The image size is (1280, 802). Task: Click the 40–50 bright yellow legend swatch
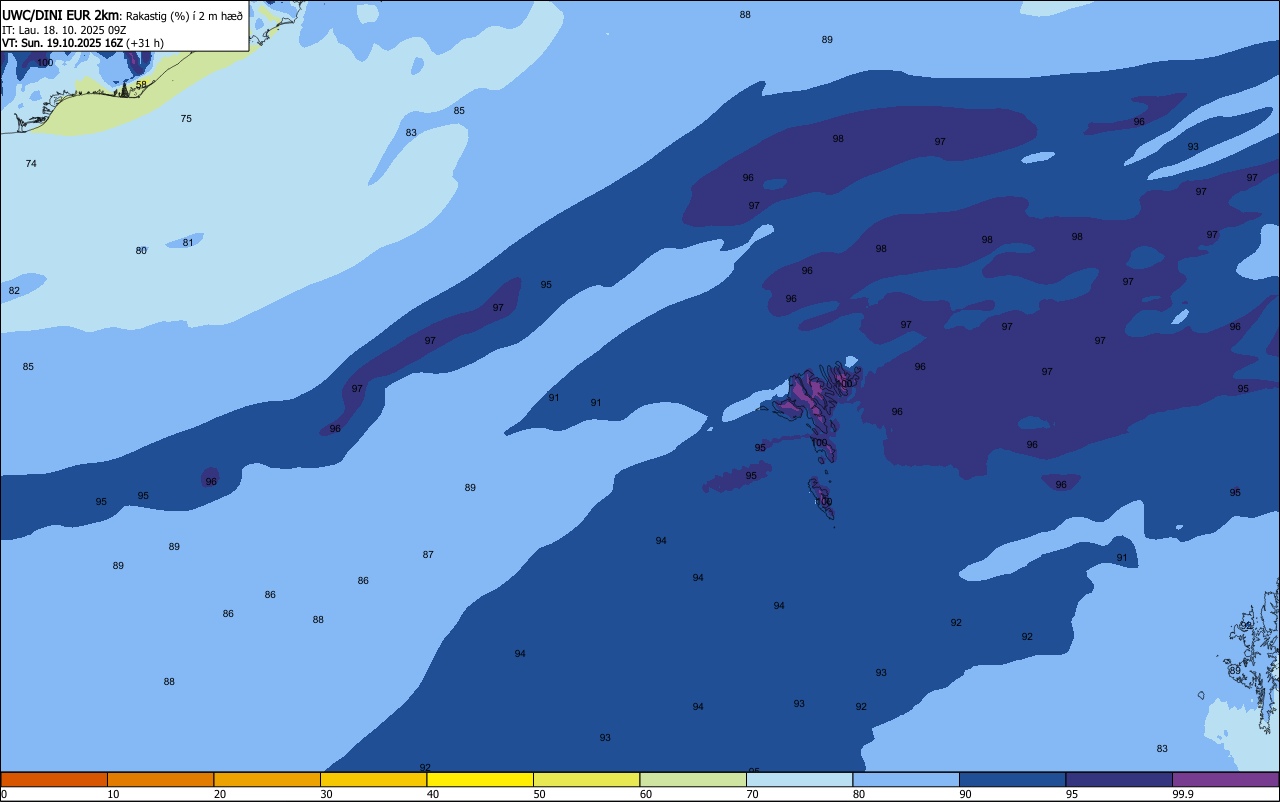coord(480,779)
